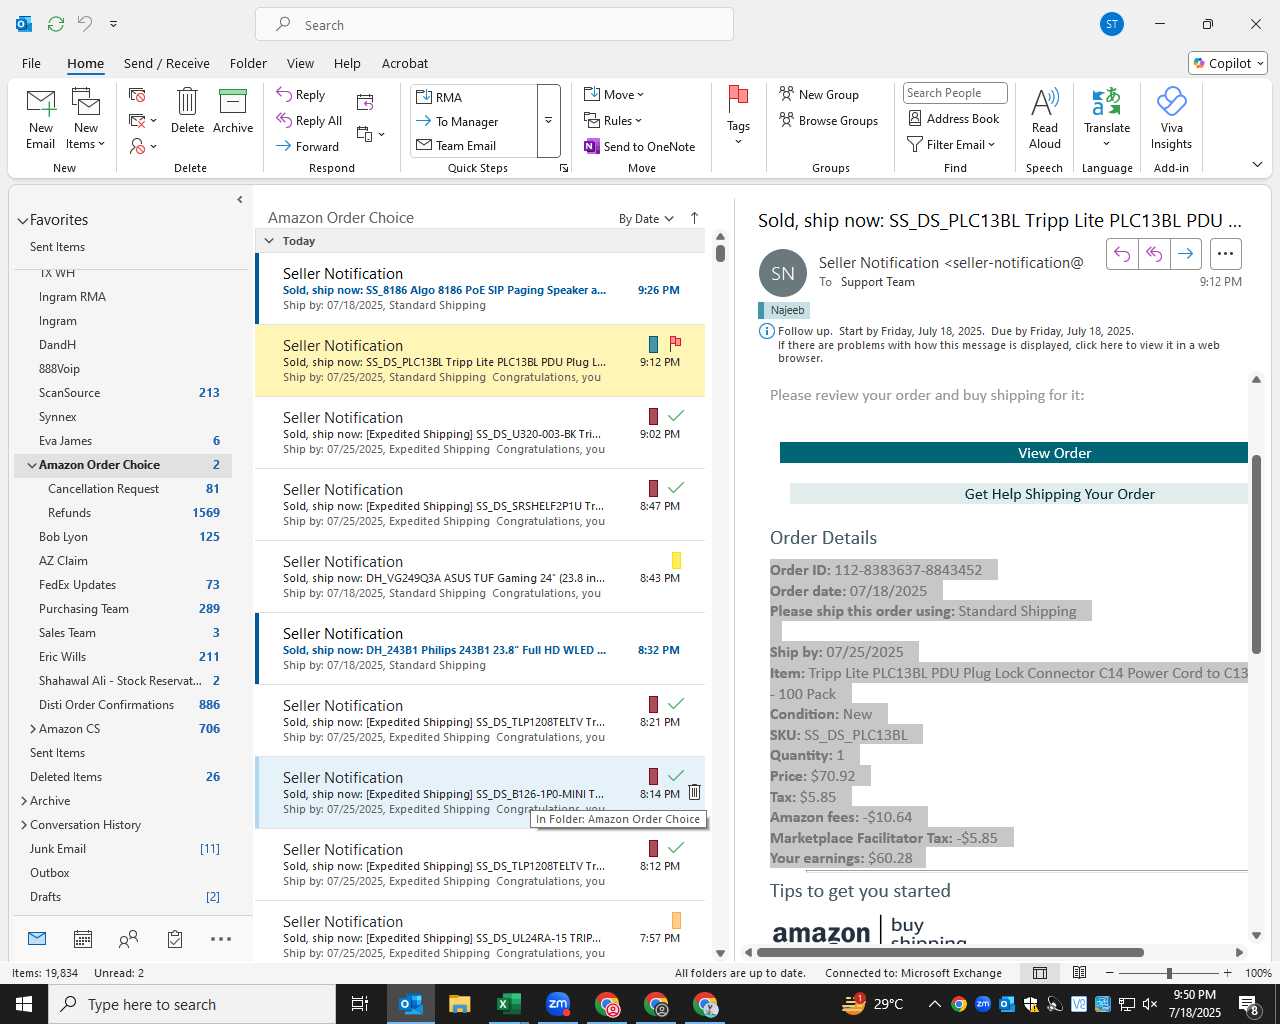This screenshot has width=1280, height=1024.
Task: Adjust the zoom slider in status bar
Action: (1169, 973)
